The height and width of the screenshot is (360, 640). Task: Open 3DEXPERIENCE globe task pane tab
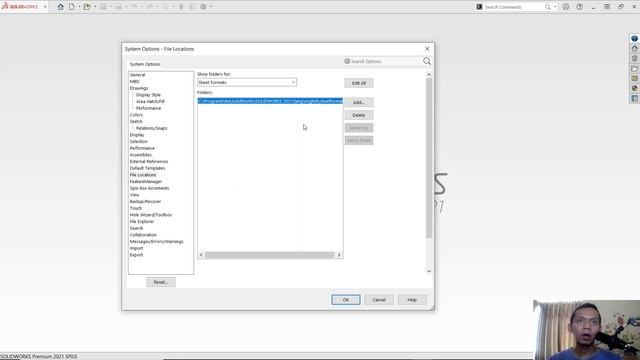coord(634,38)
